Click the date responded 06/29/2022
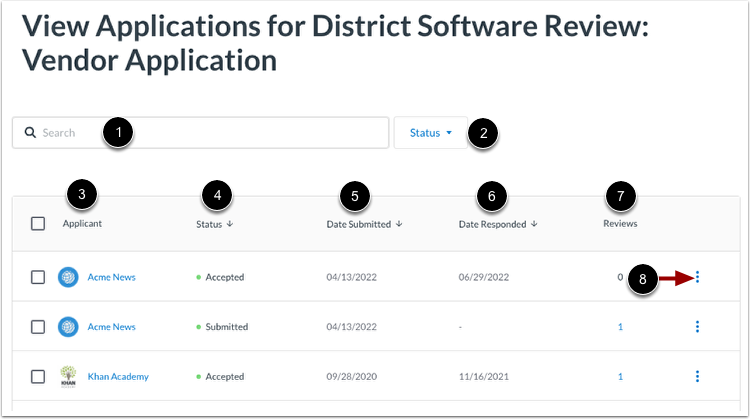750x419 pixels. [x=484, y=277]
